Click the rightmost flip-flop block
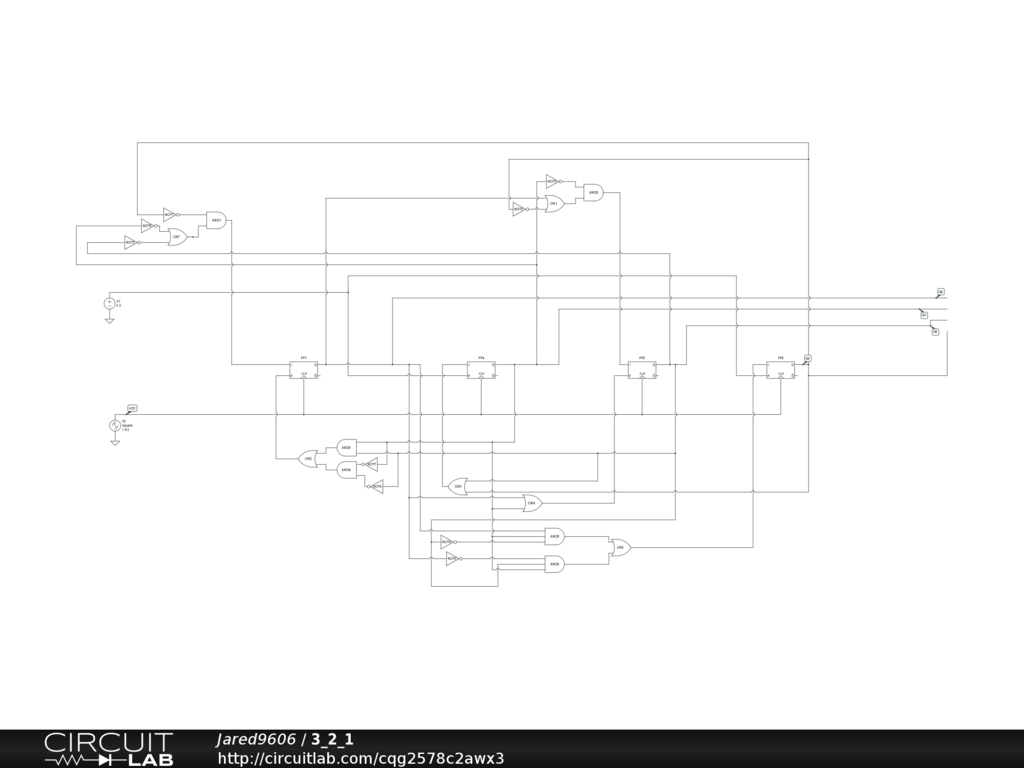Screen dimensions: 1024x768 click(781, 370)
